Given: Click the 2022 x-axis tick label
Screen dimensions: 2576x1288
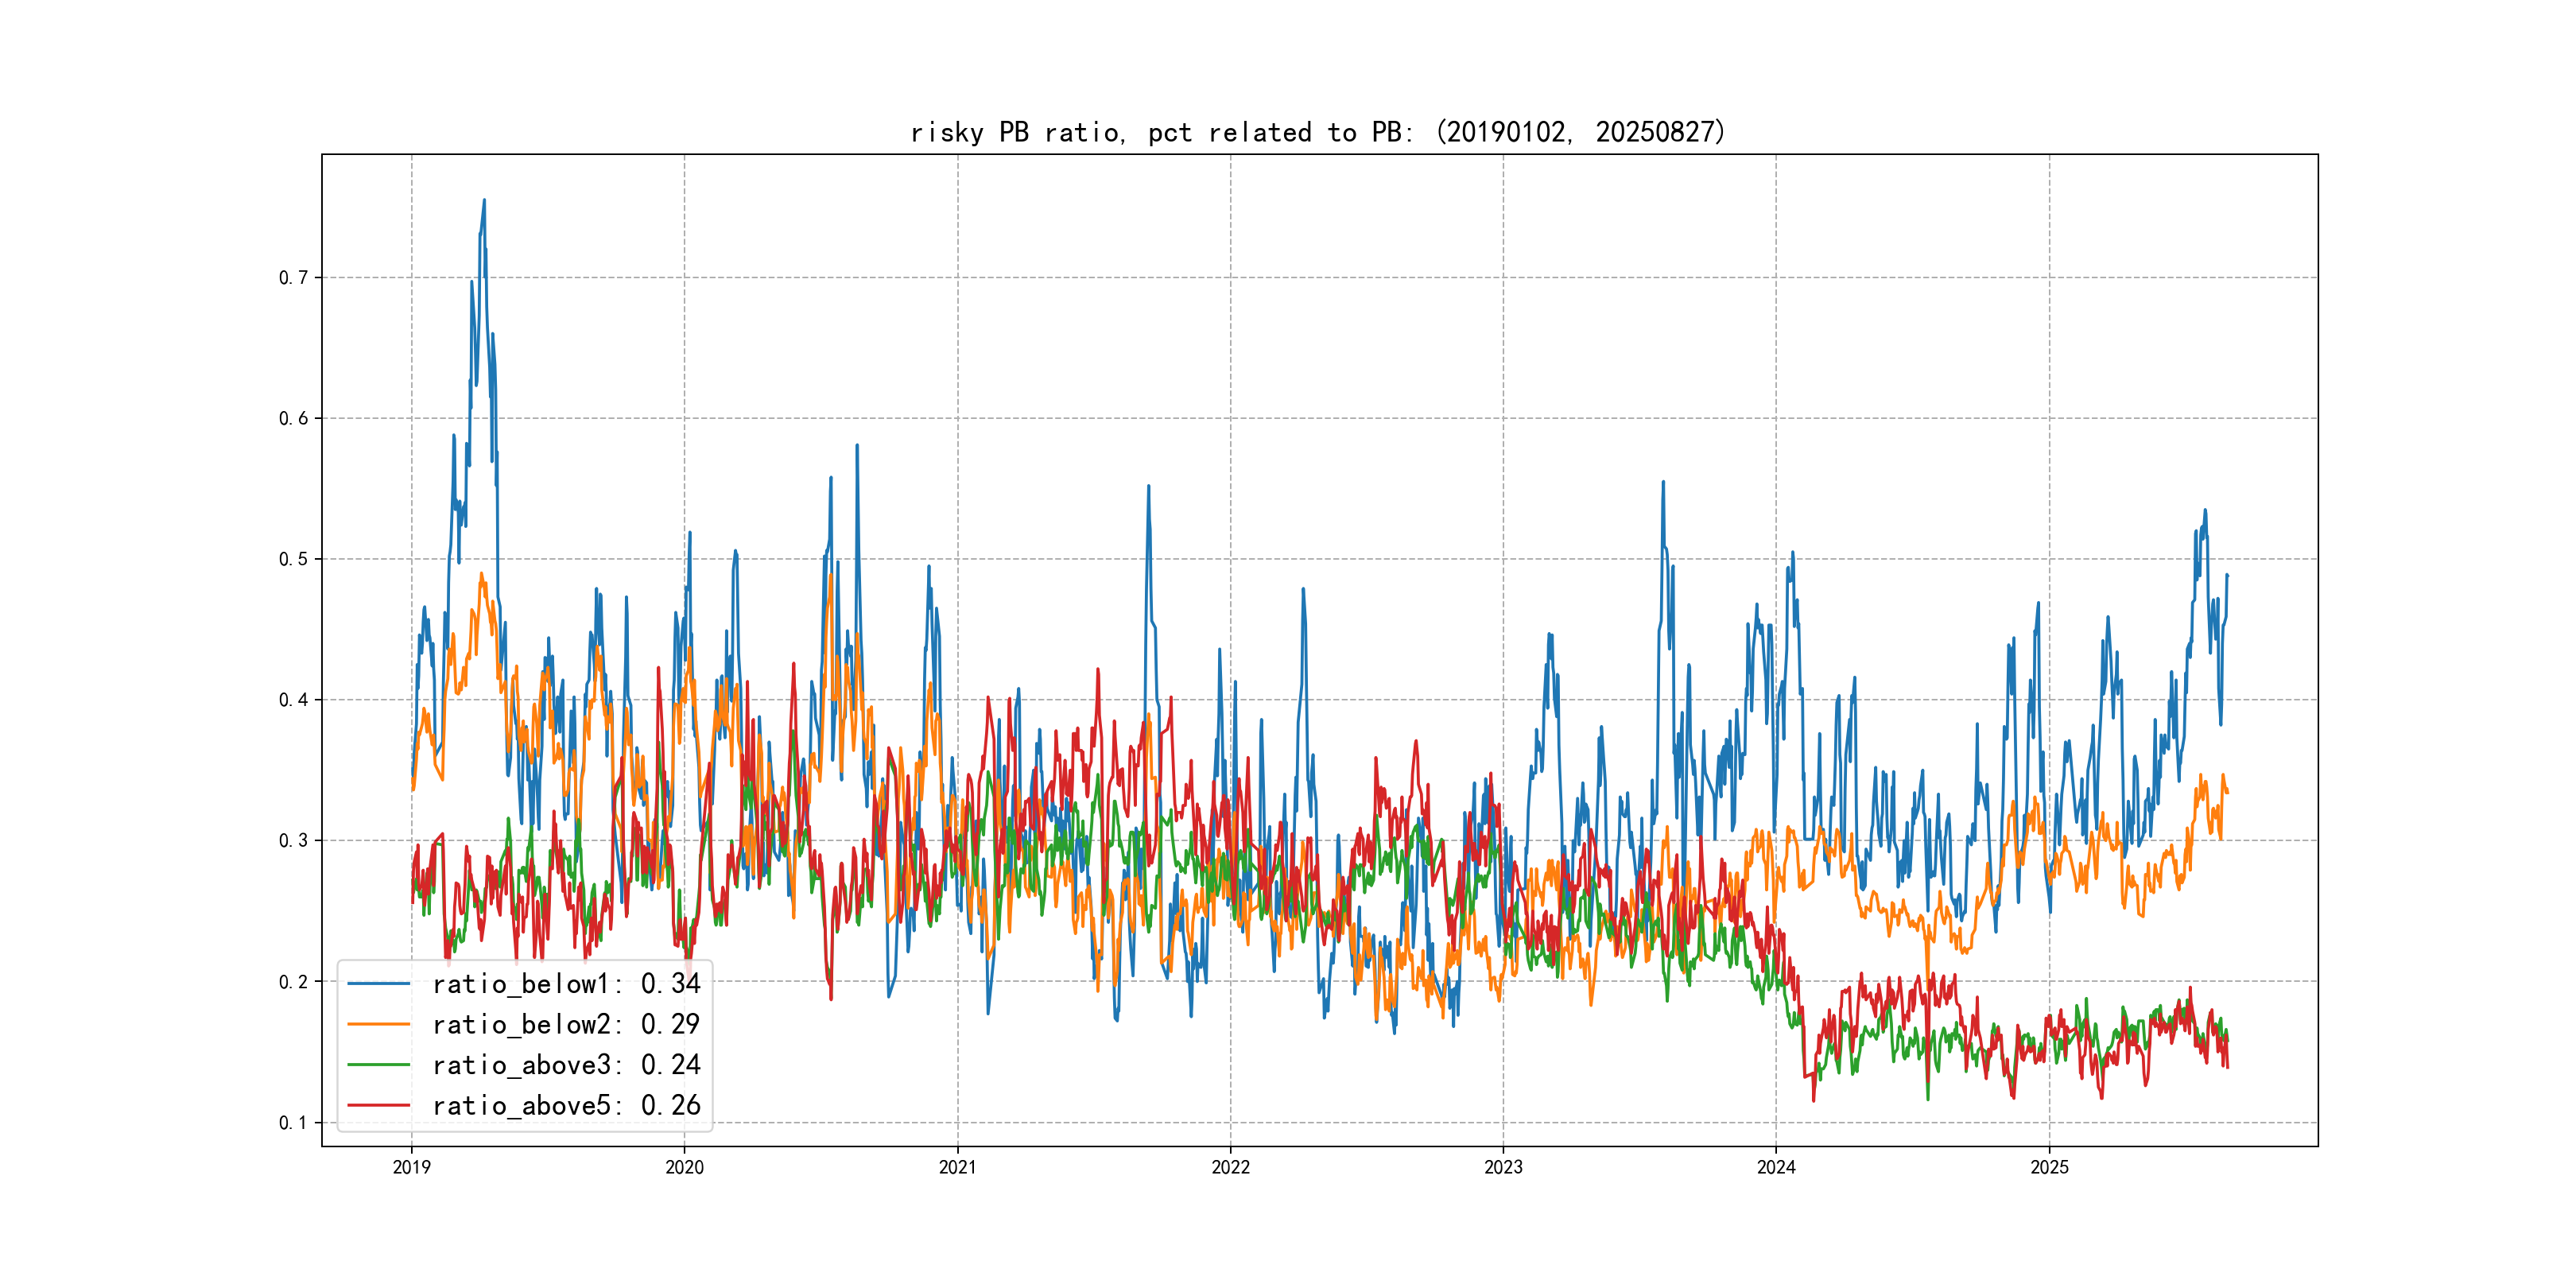Looking at the screenshot, I should click(x=1230, y=1167).
